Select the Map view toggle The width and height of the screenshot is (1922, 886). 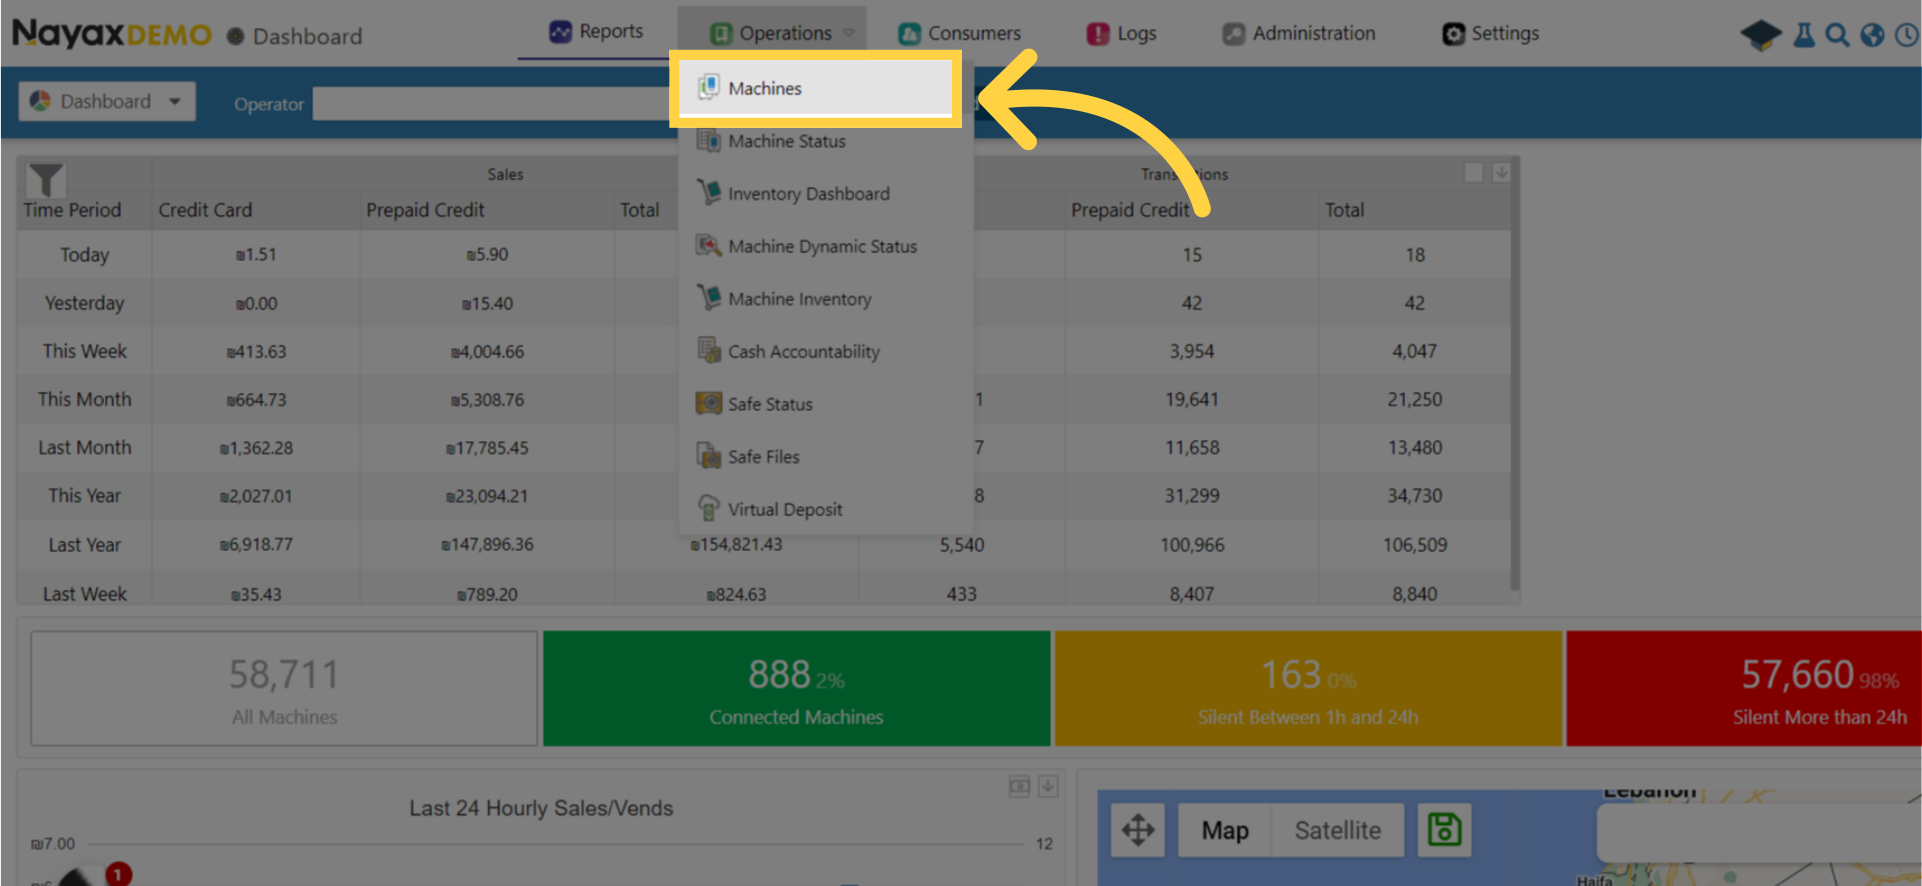[x=1224, y=830]
